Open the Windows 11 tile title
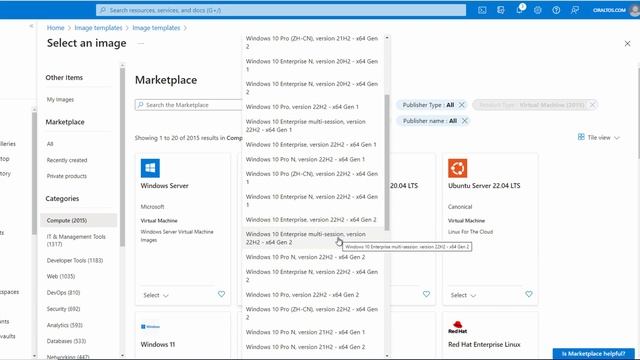Image resolution: width=640 pixels, height=360 pixels. pos(158,344)
